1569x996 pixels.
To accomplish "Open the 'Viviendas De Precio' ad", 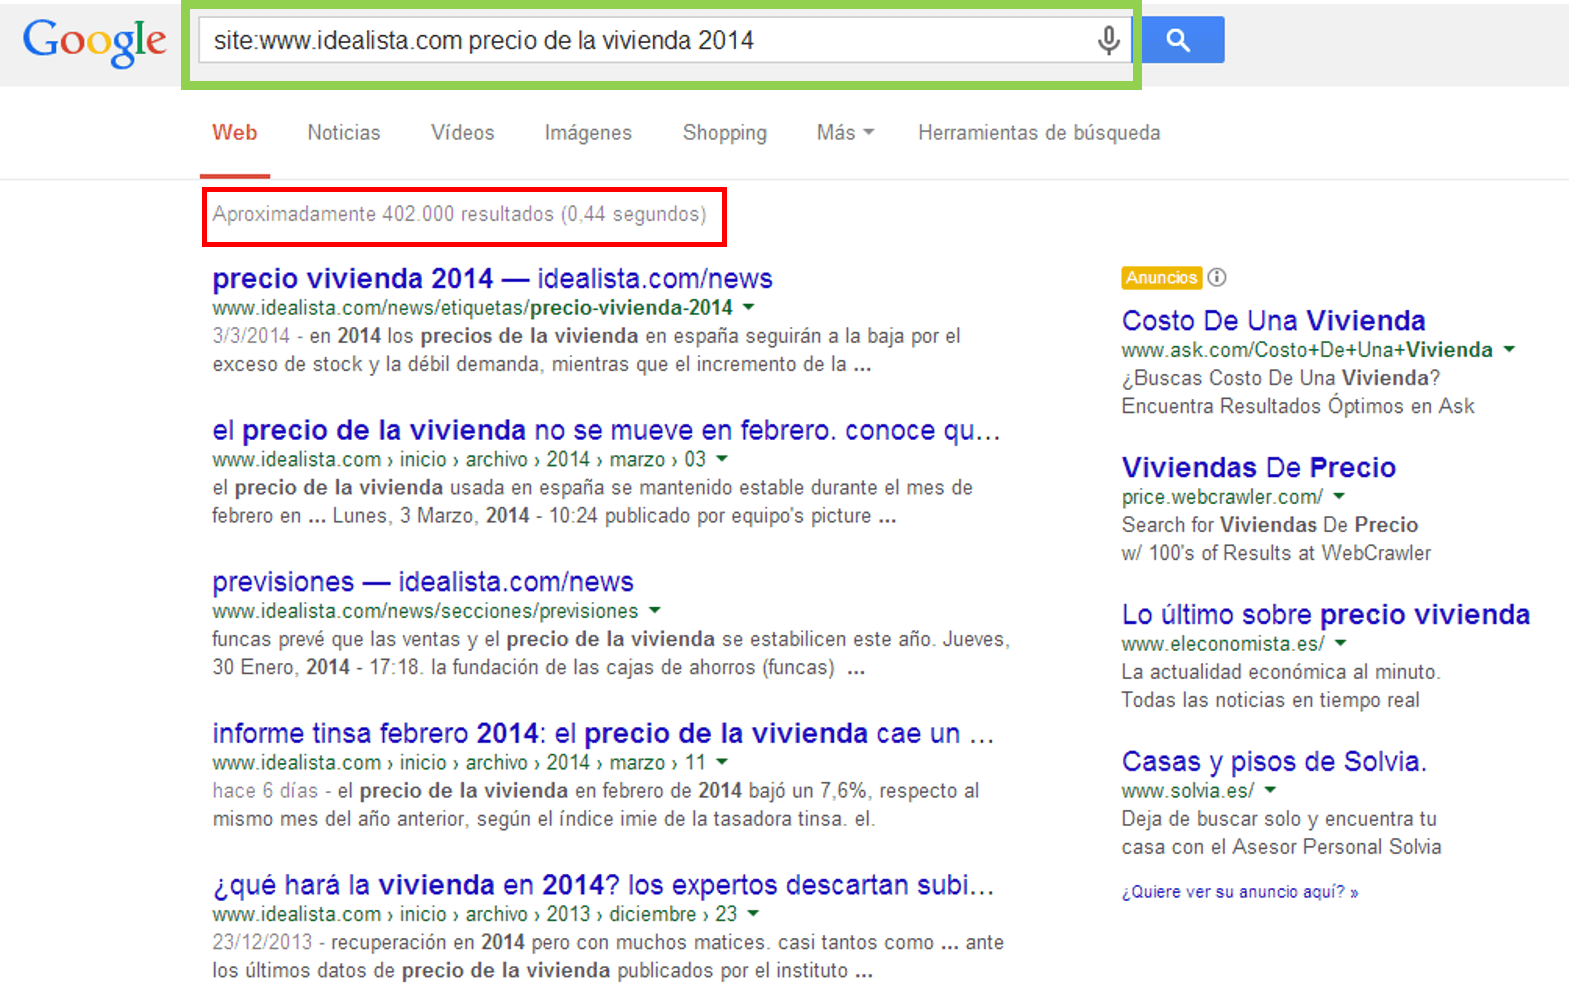I will 1258,468.
